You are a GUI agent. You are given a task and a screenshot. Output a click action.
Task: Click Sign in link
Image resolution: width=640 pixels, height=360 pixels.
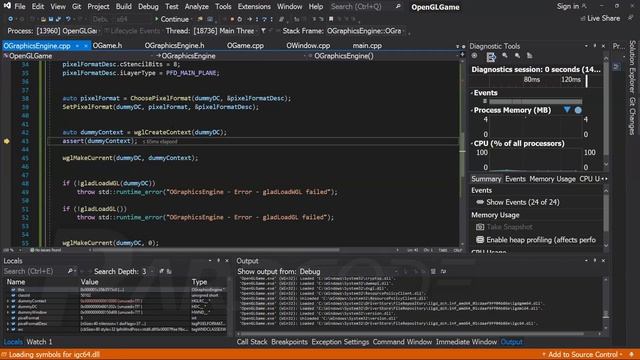pyautogui.click(x=568, y=6)
